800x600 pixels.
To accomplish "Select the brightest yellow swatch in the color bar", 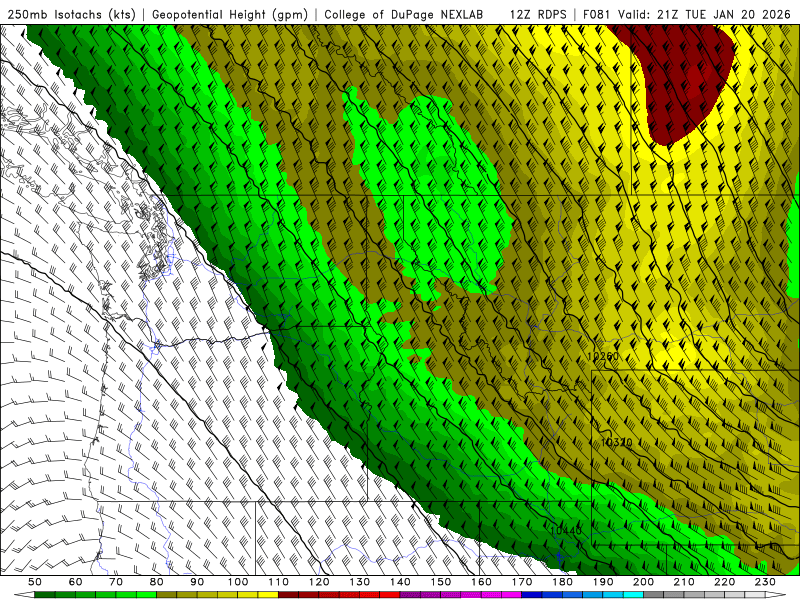I will coord(268,595).
